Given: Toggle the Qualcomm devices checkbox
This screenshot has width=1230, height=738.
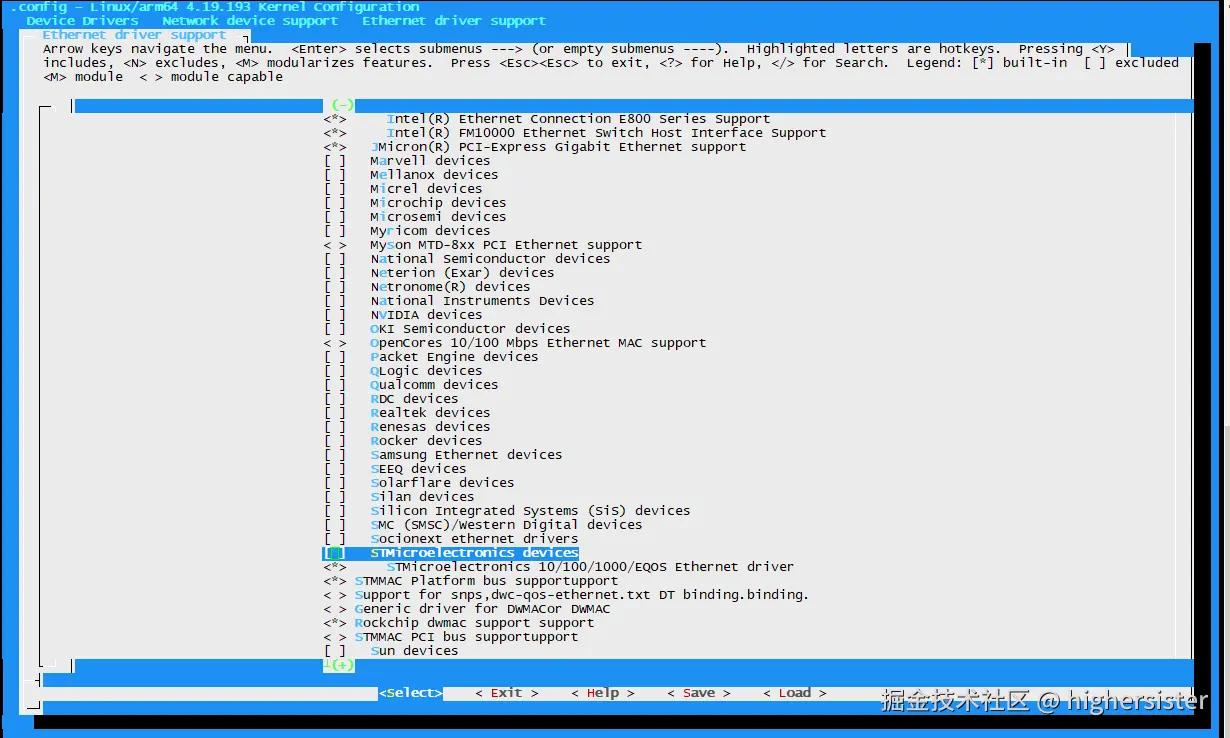Looking at the screenshot, I should 335,384.
